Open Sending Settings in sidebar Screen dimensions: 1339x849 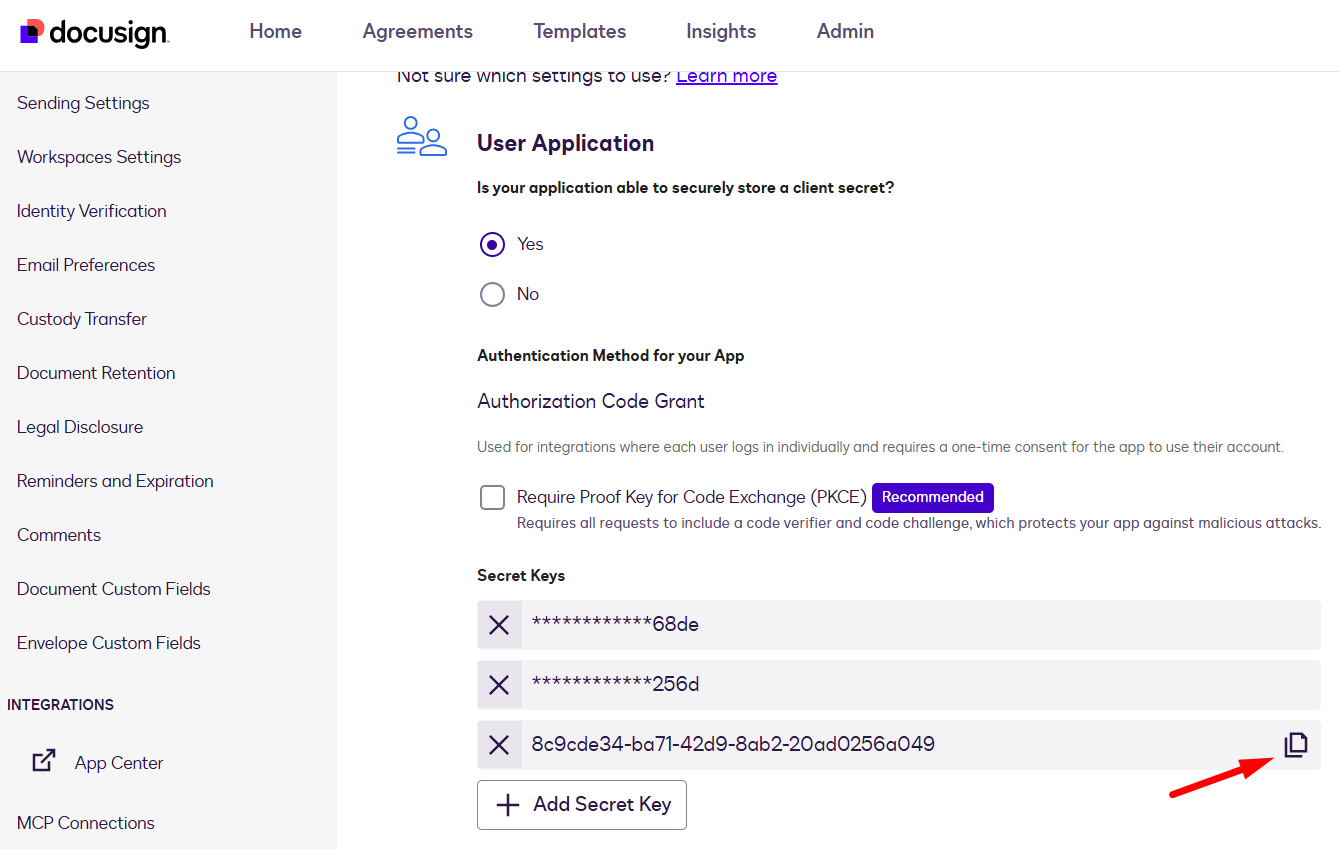[x=83, y=103]
